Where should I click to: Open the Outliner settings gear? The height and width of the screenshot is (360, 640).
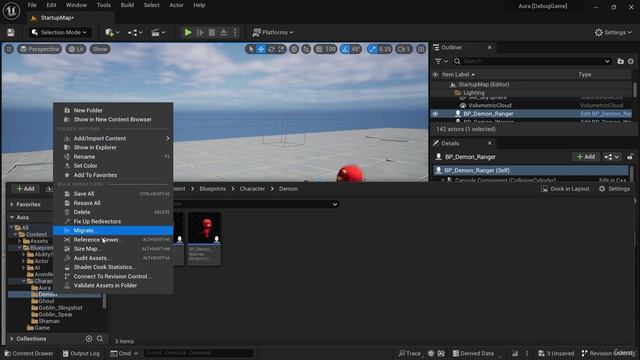coord(631,61)
